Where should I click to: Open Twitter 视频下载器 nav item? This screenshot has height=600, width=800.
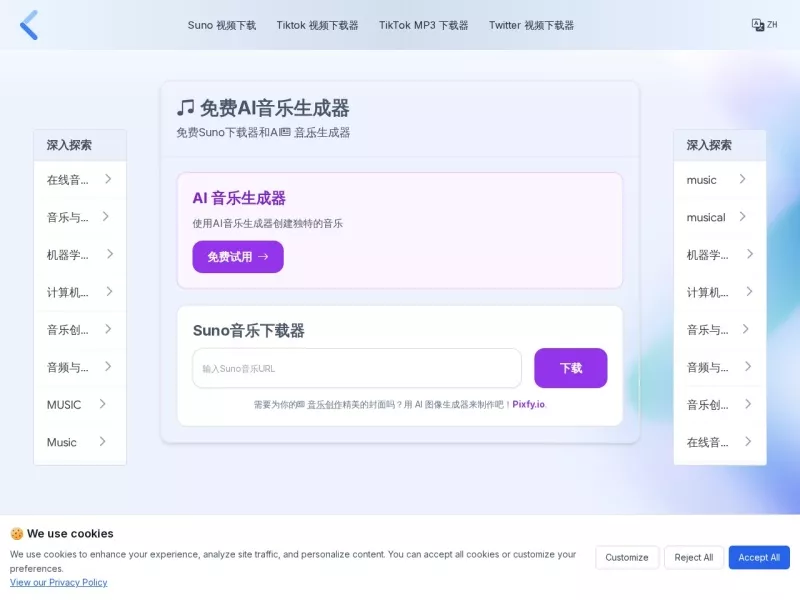(531, 25)
